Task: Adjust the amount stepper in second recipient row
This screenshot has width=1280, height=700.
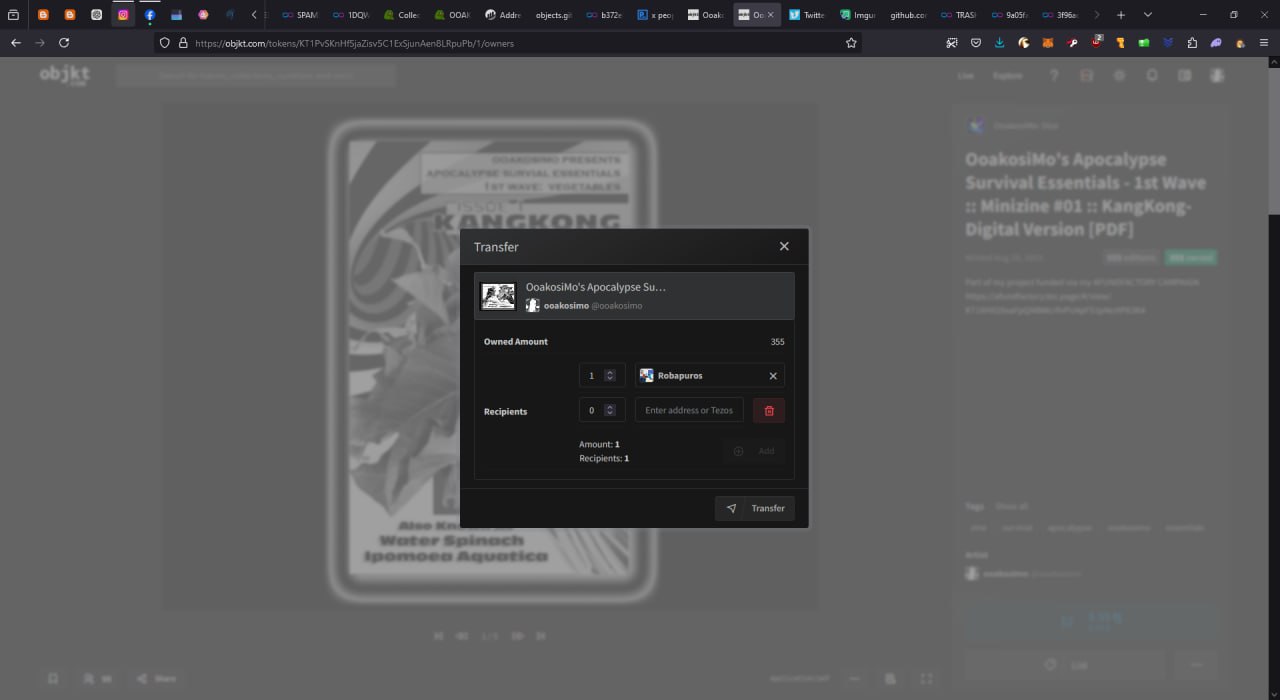Action: click(x=610, y=410)
